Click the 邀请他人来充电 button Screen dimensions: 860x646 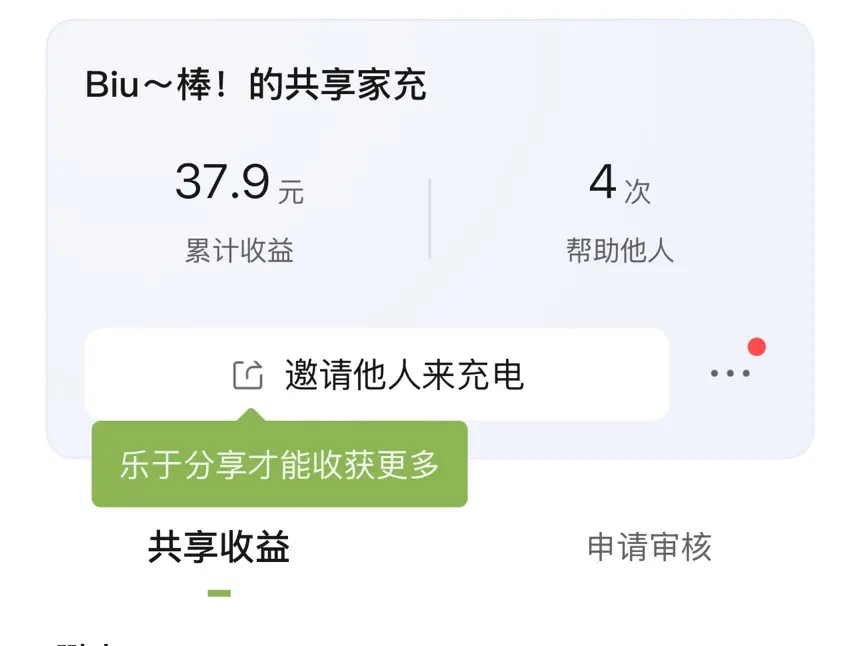[377, 375]
